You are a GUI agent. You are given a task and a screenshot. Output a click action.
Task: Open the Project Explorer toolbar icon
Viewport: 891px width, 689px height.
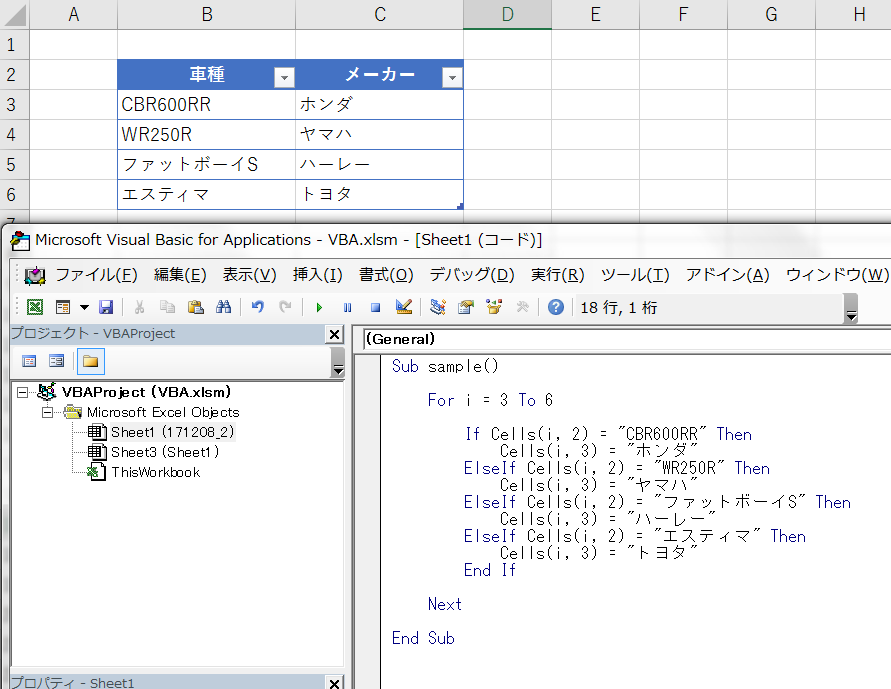tap(438, 308)
